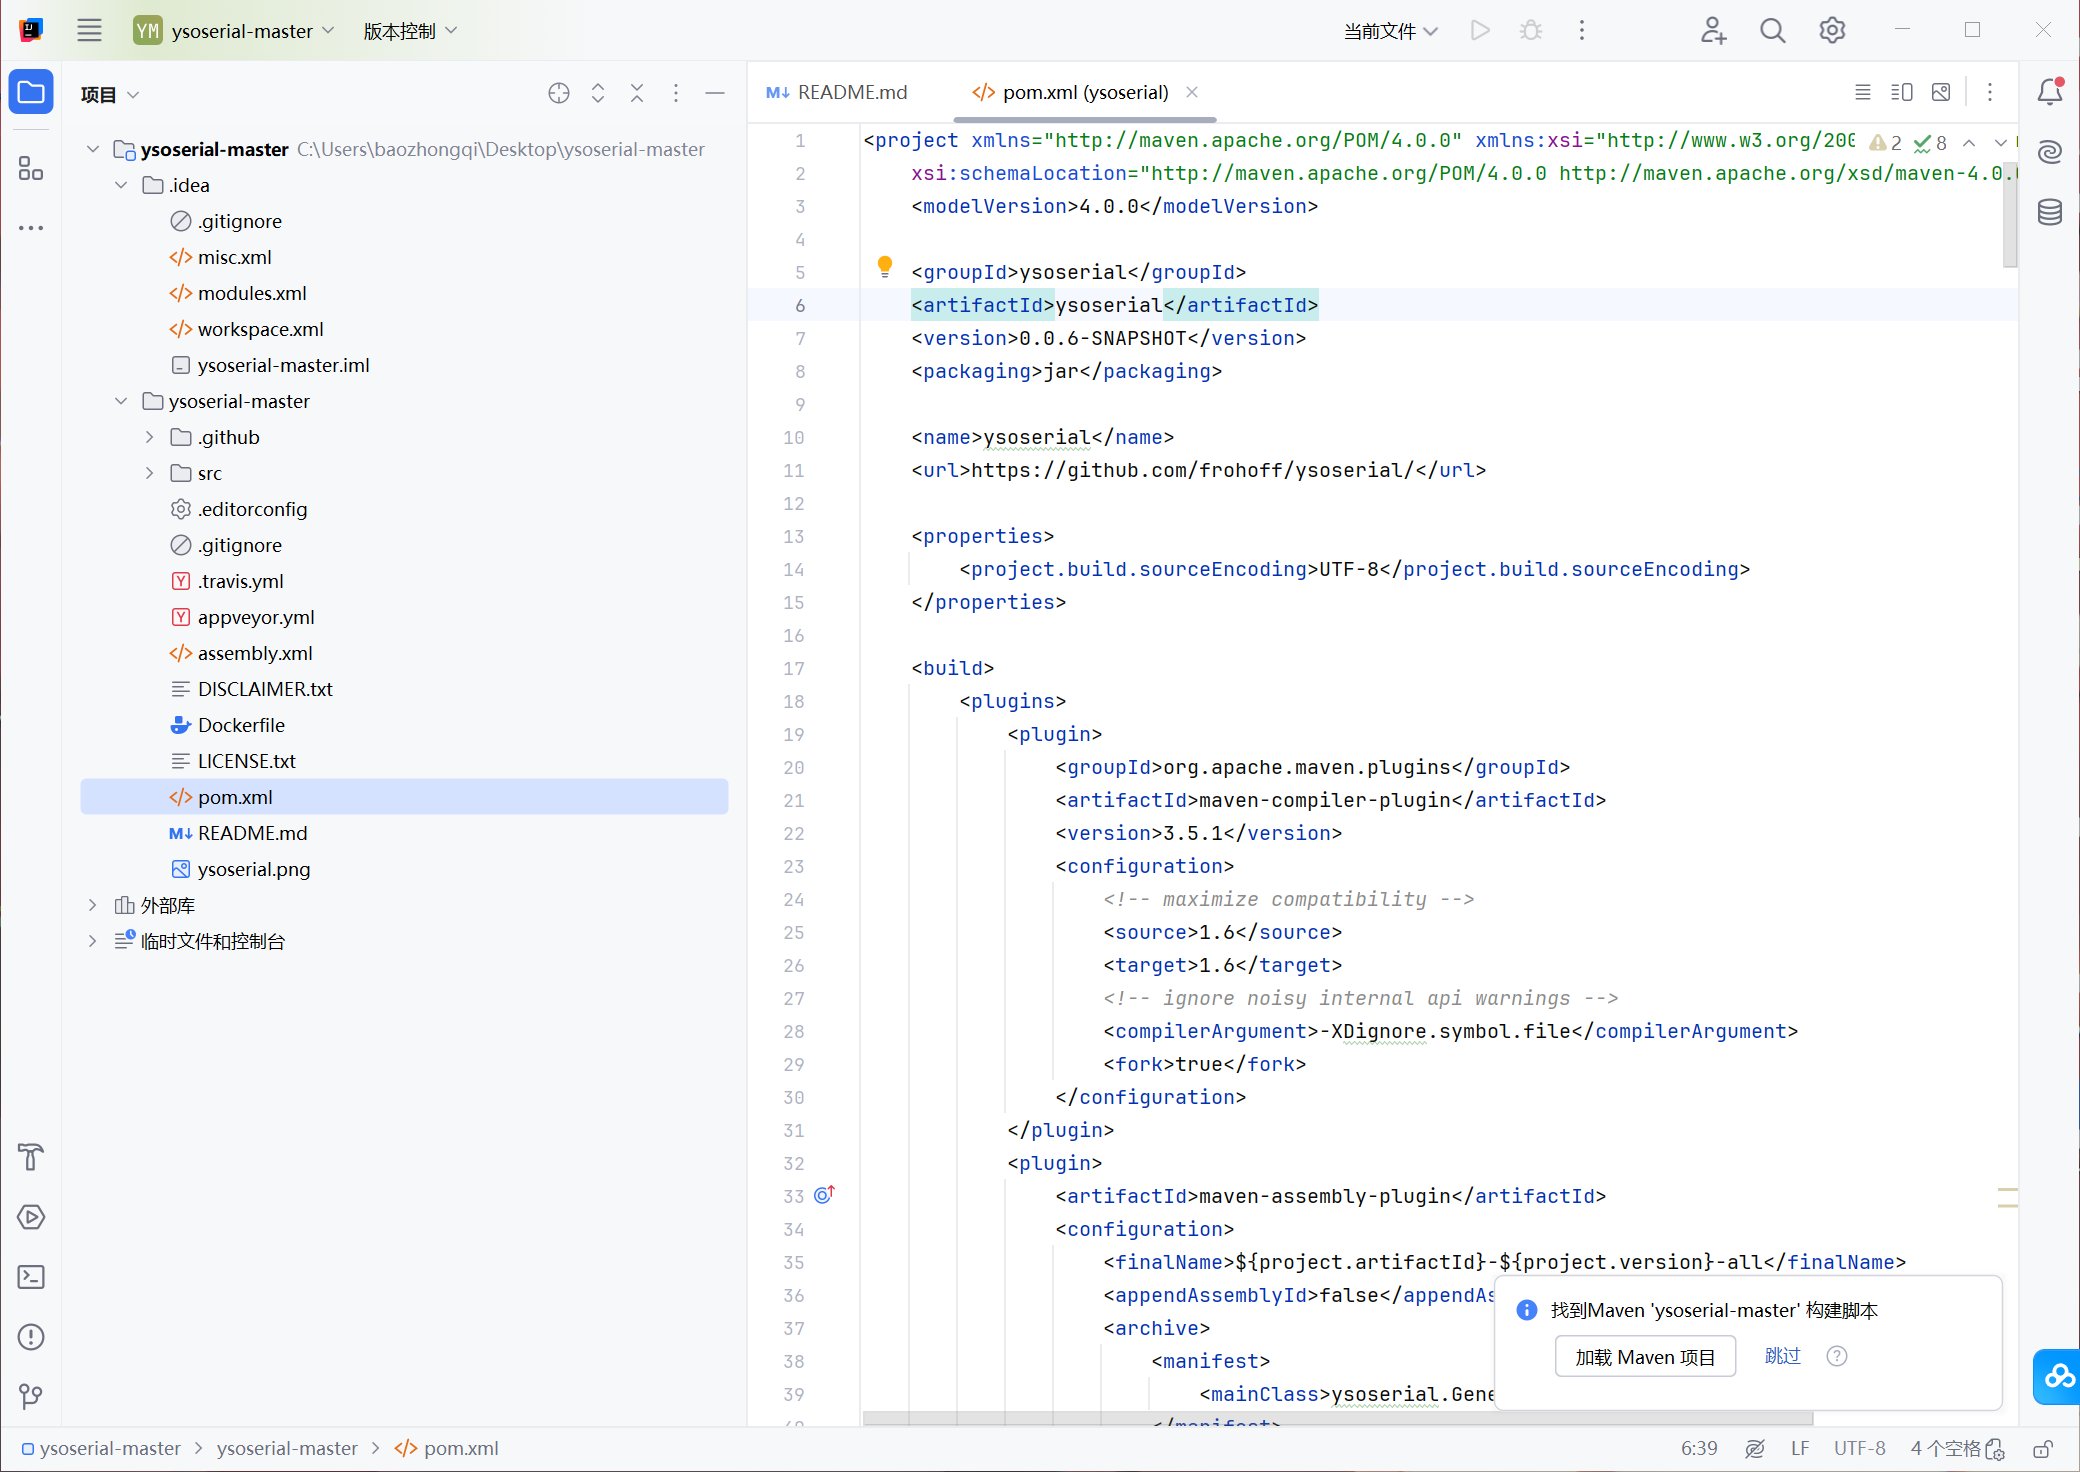Click the Search Everywhere magnifier icon
The image size is (2080, 1472).
1772,31
